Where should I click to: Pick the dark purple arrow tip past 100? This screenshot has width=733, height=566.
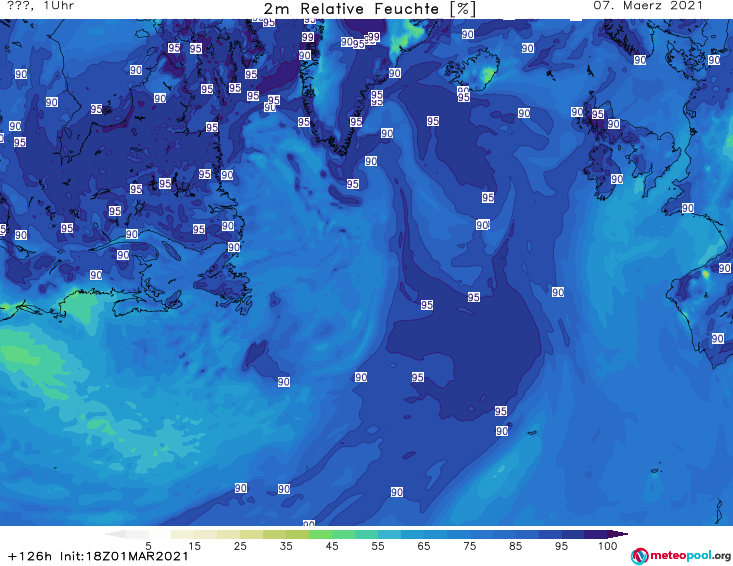click(618, 535)
